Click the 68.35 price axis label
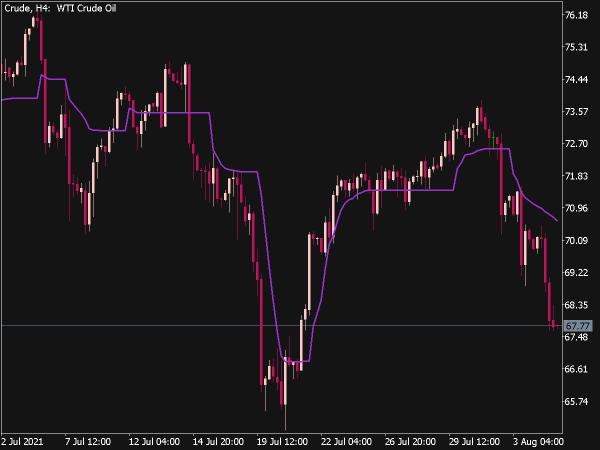 (x=576, y=305)
